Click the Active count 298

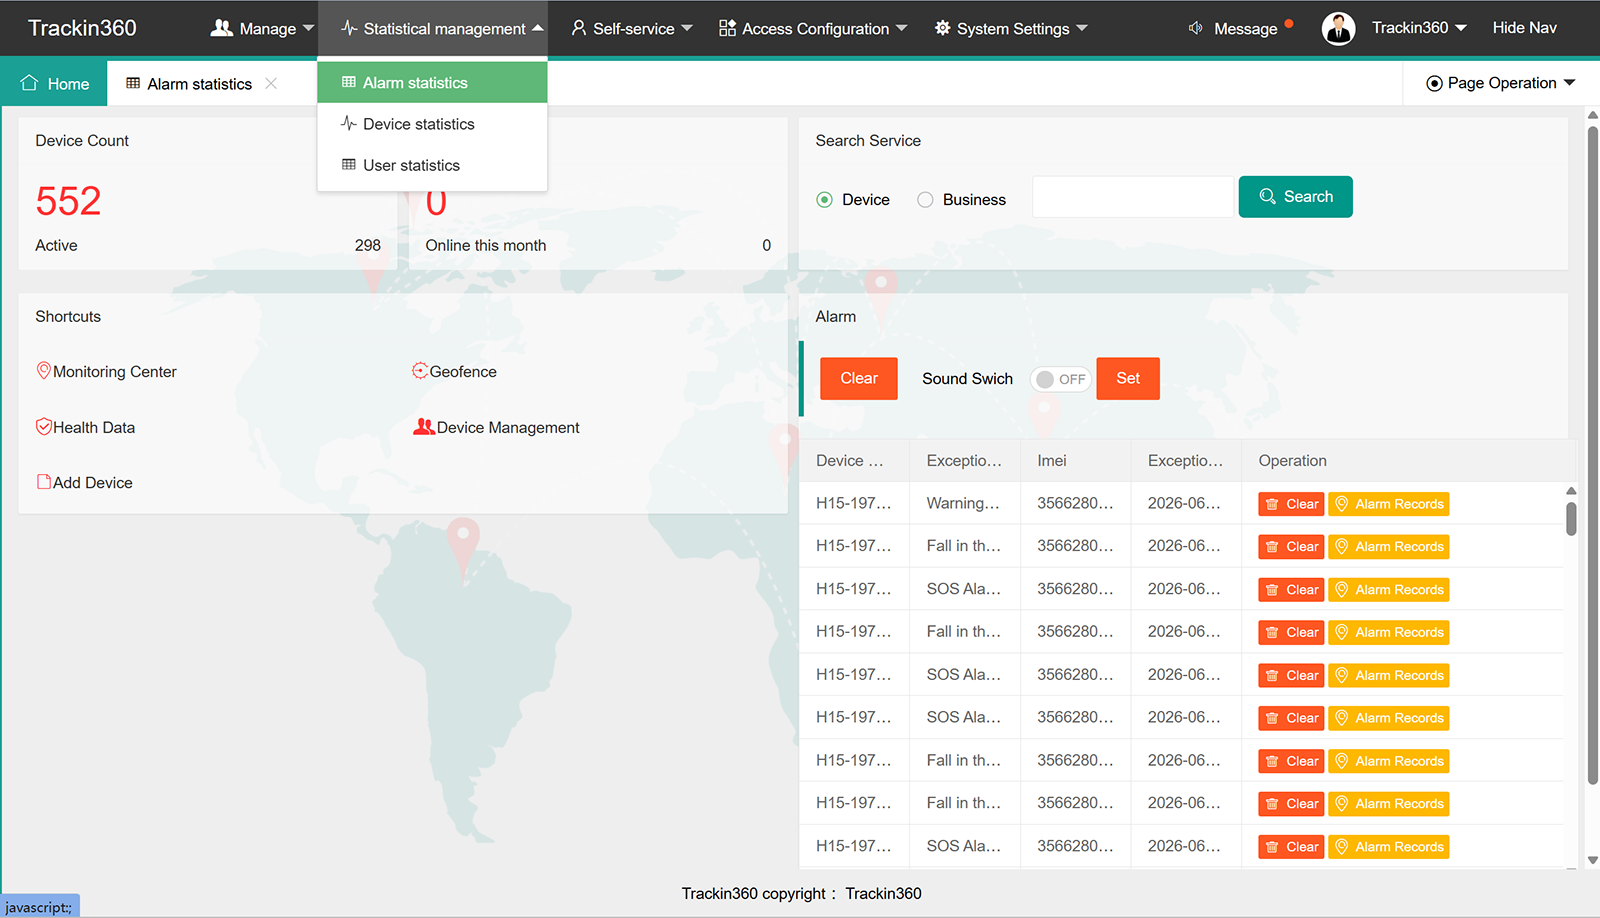pyautogui.click(x=368, y=245)
